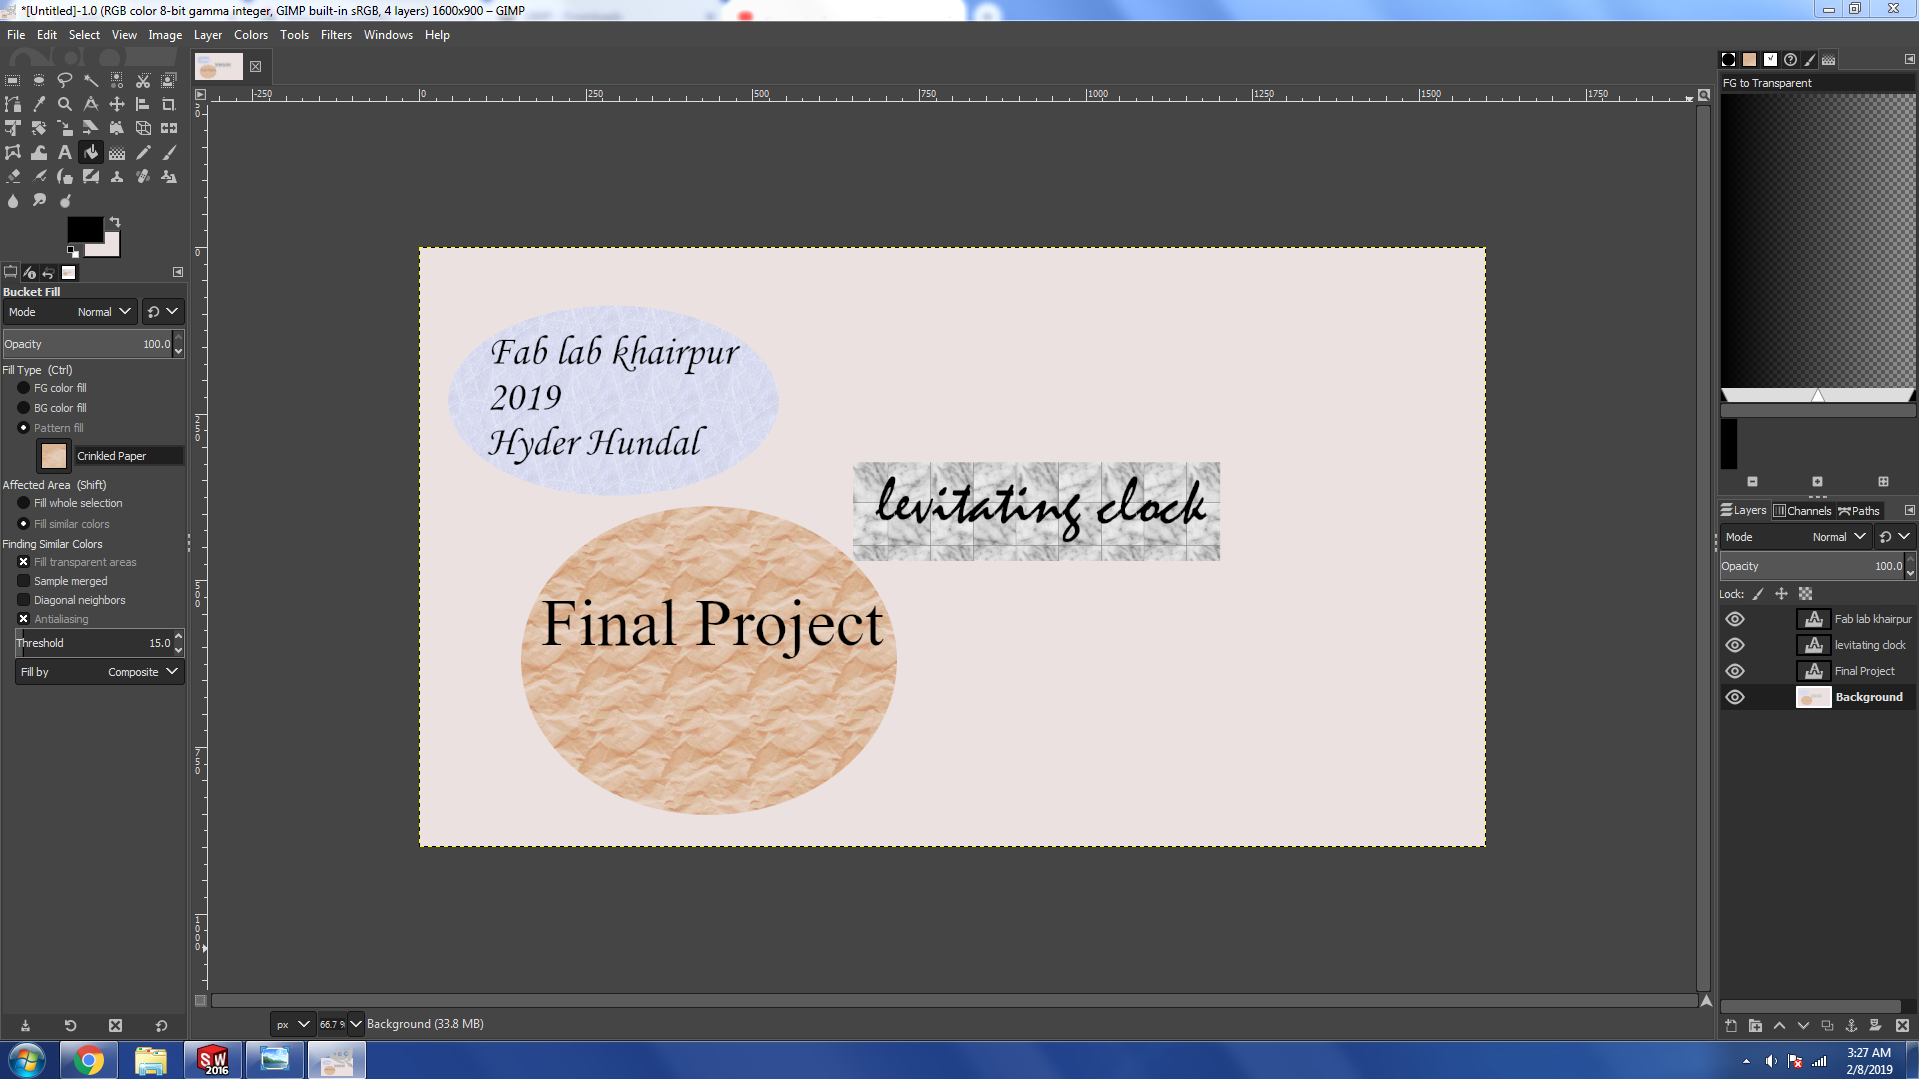Image resolution: width=1919 pixels, height=1079 pixels.
Task: Open Fill by Composite dropdown
Action: coord(99,672)
